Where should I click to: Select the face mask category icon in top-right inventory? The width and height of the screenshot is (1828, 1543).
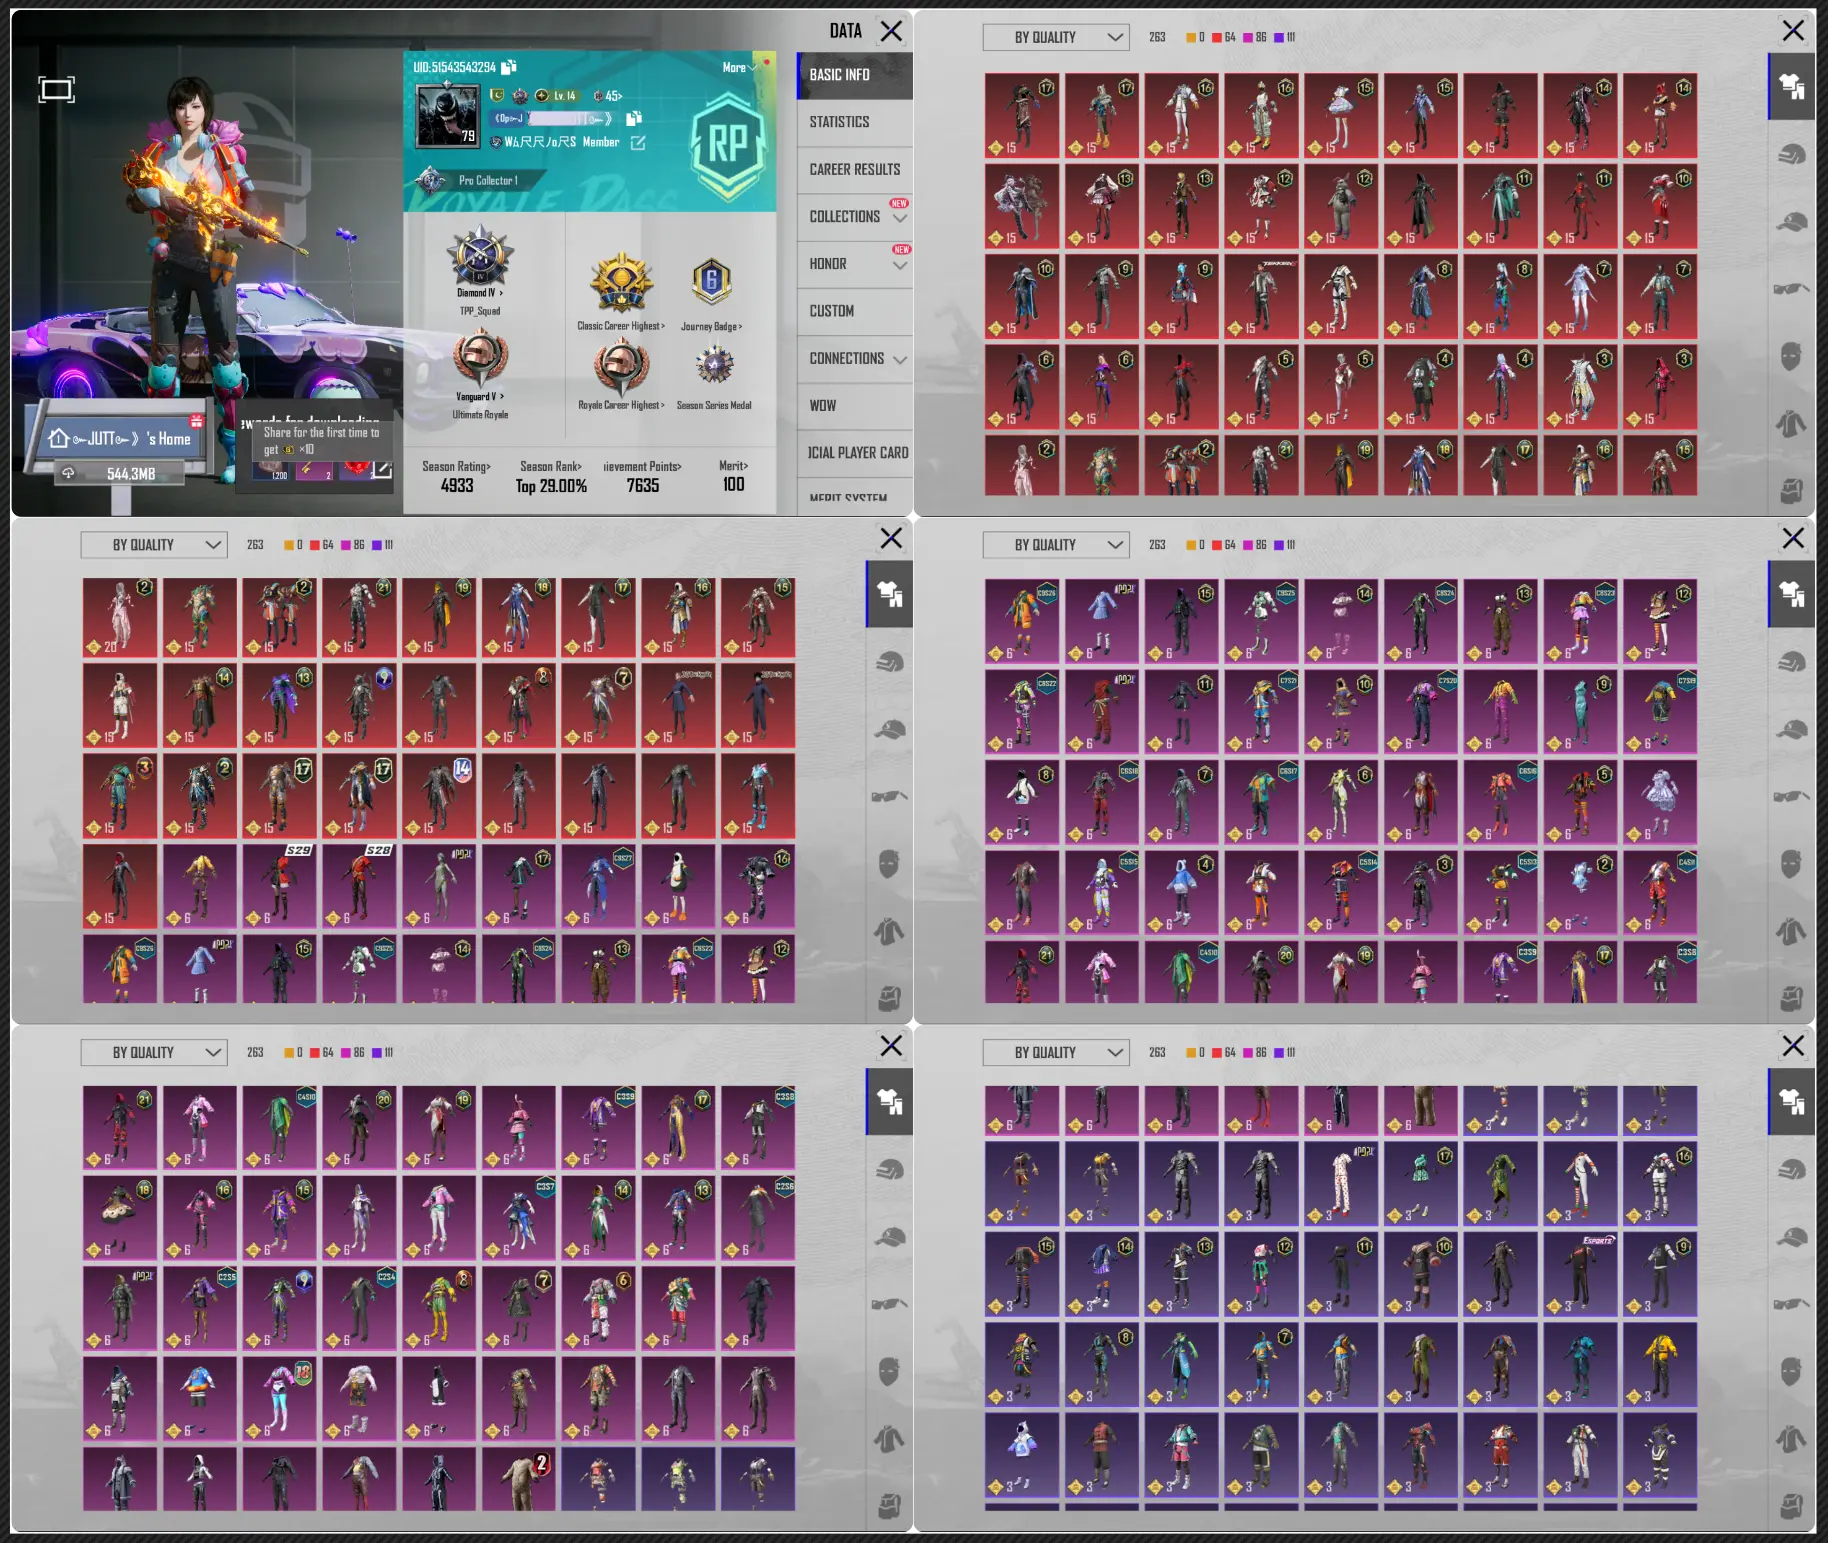click(1791, 356)
